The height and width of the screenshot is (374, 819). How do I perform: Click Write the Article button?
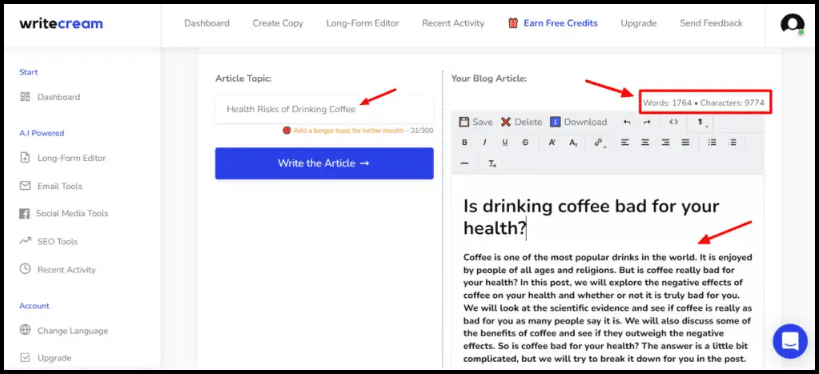pos(324,163)
